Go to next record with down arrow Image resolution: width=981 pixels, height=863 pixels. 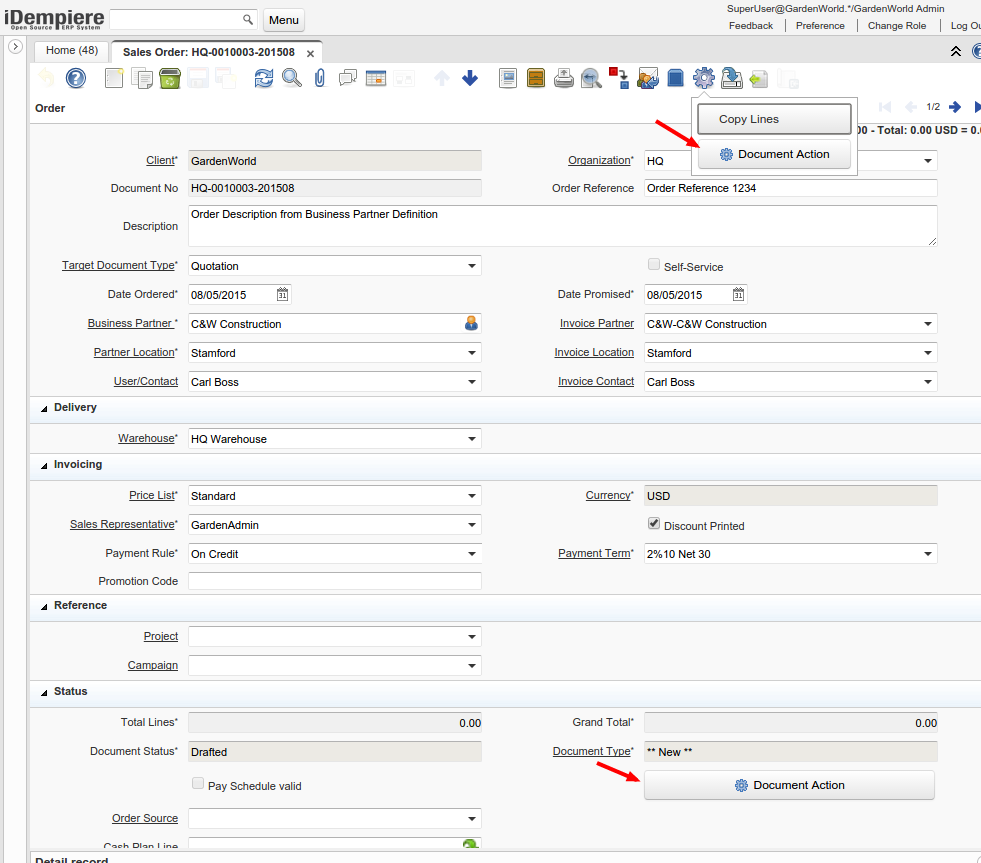470,78
